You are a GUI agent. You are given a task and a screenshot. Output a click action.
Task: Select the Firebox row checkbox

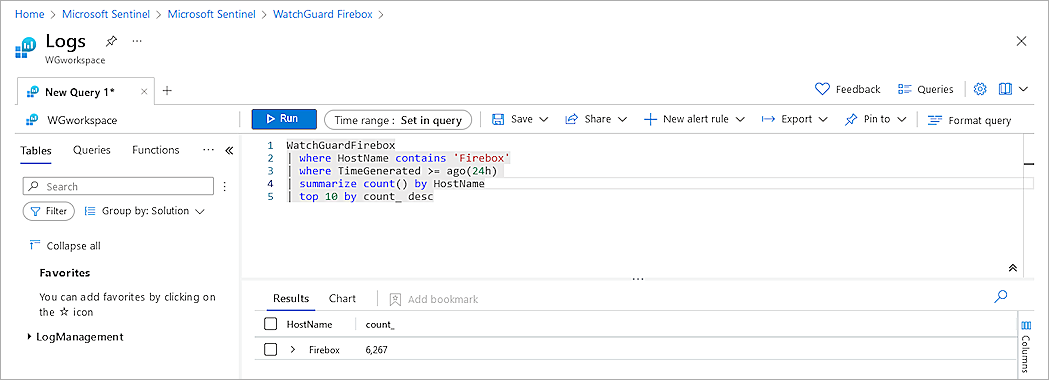click(x=270, y=349)
